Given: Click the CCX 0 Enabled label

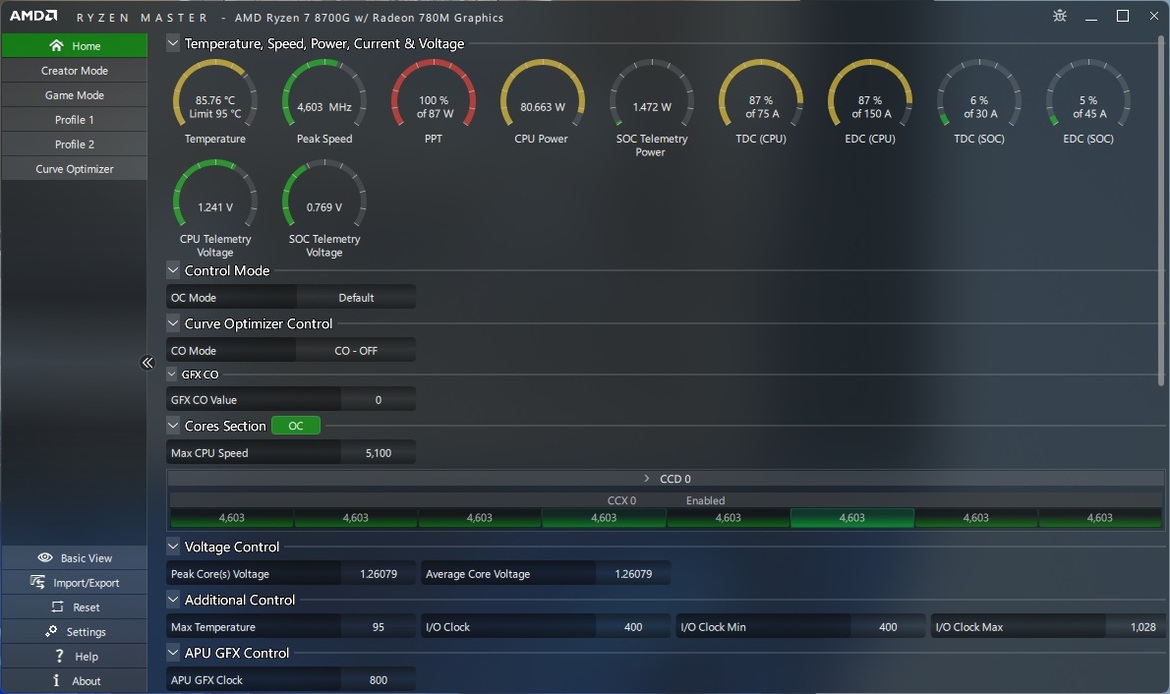Looking at the screenshot, I should [x=666, y=500].
